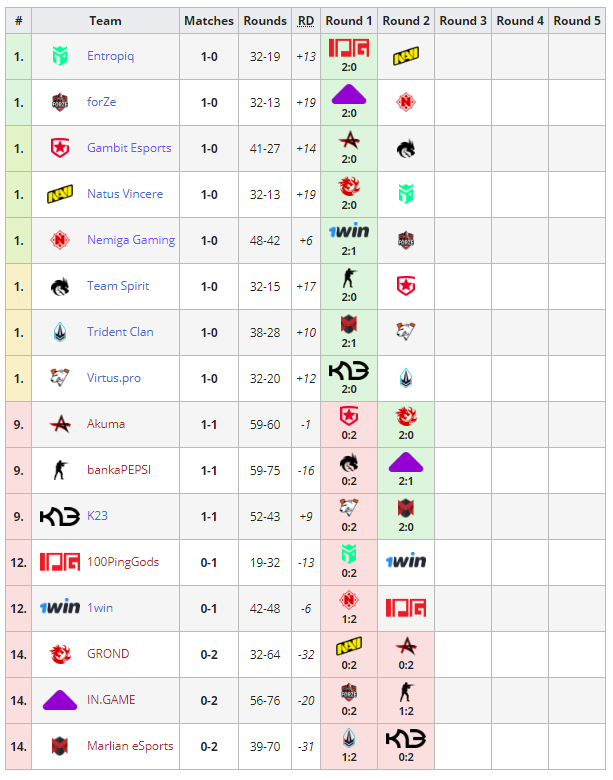The height and width of the screenshot is (780, 613).
Task: Open the Entropiq team link
Action: [x=110, y=56]
